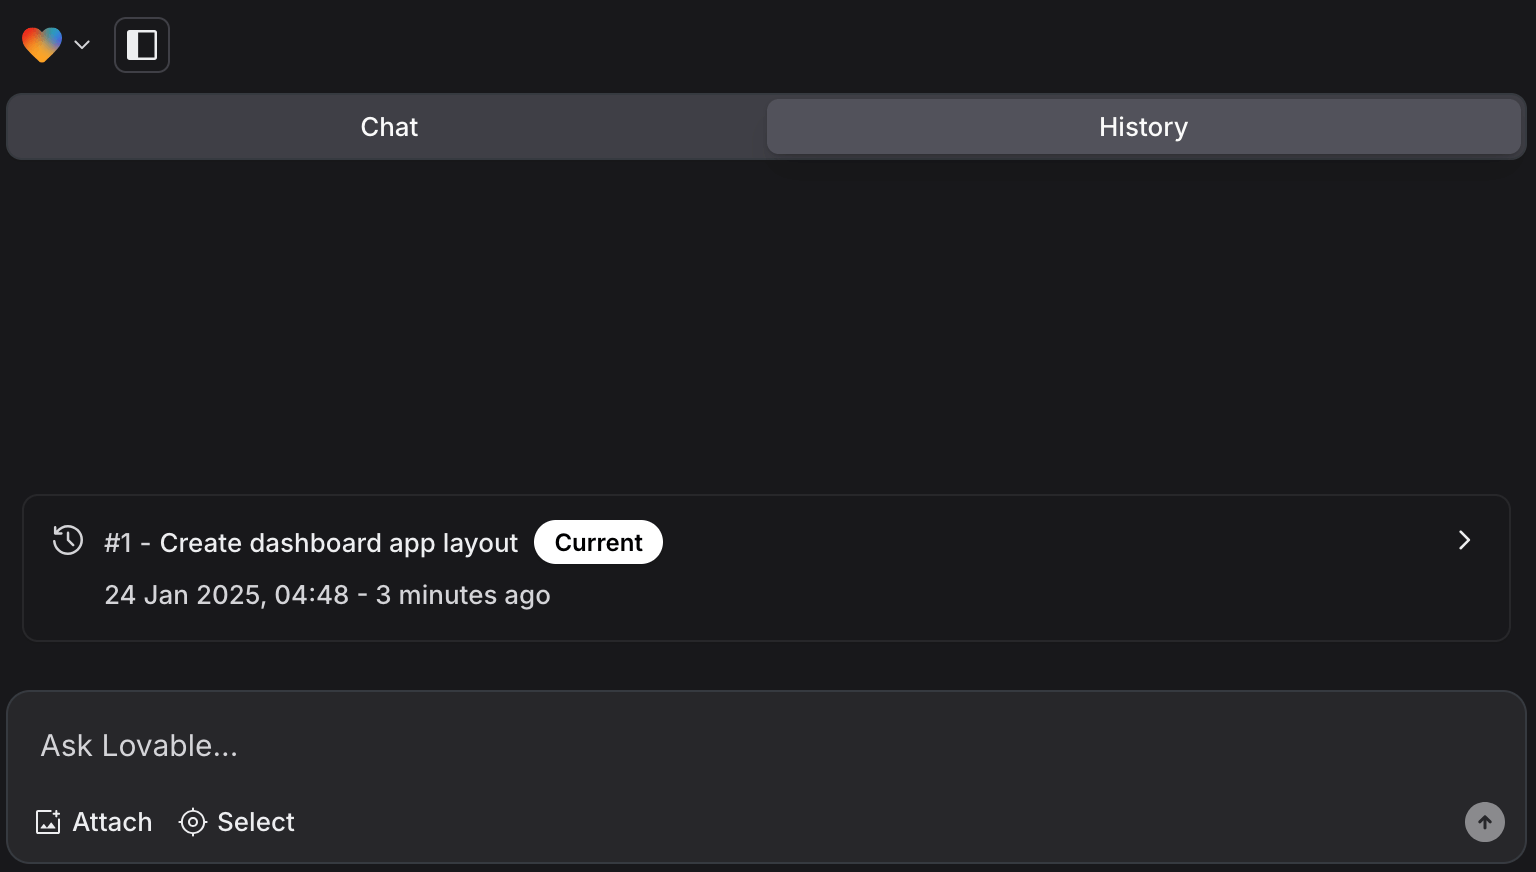Click the image attach icon
The width and height of the screenshot is (1536, 872).
[x=48, y=822]
